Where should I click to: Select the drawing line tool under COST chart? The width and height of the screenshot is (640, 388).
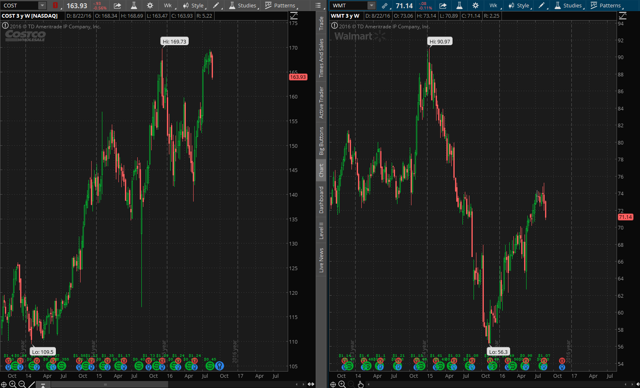coord(31,384)
